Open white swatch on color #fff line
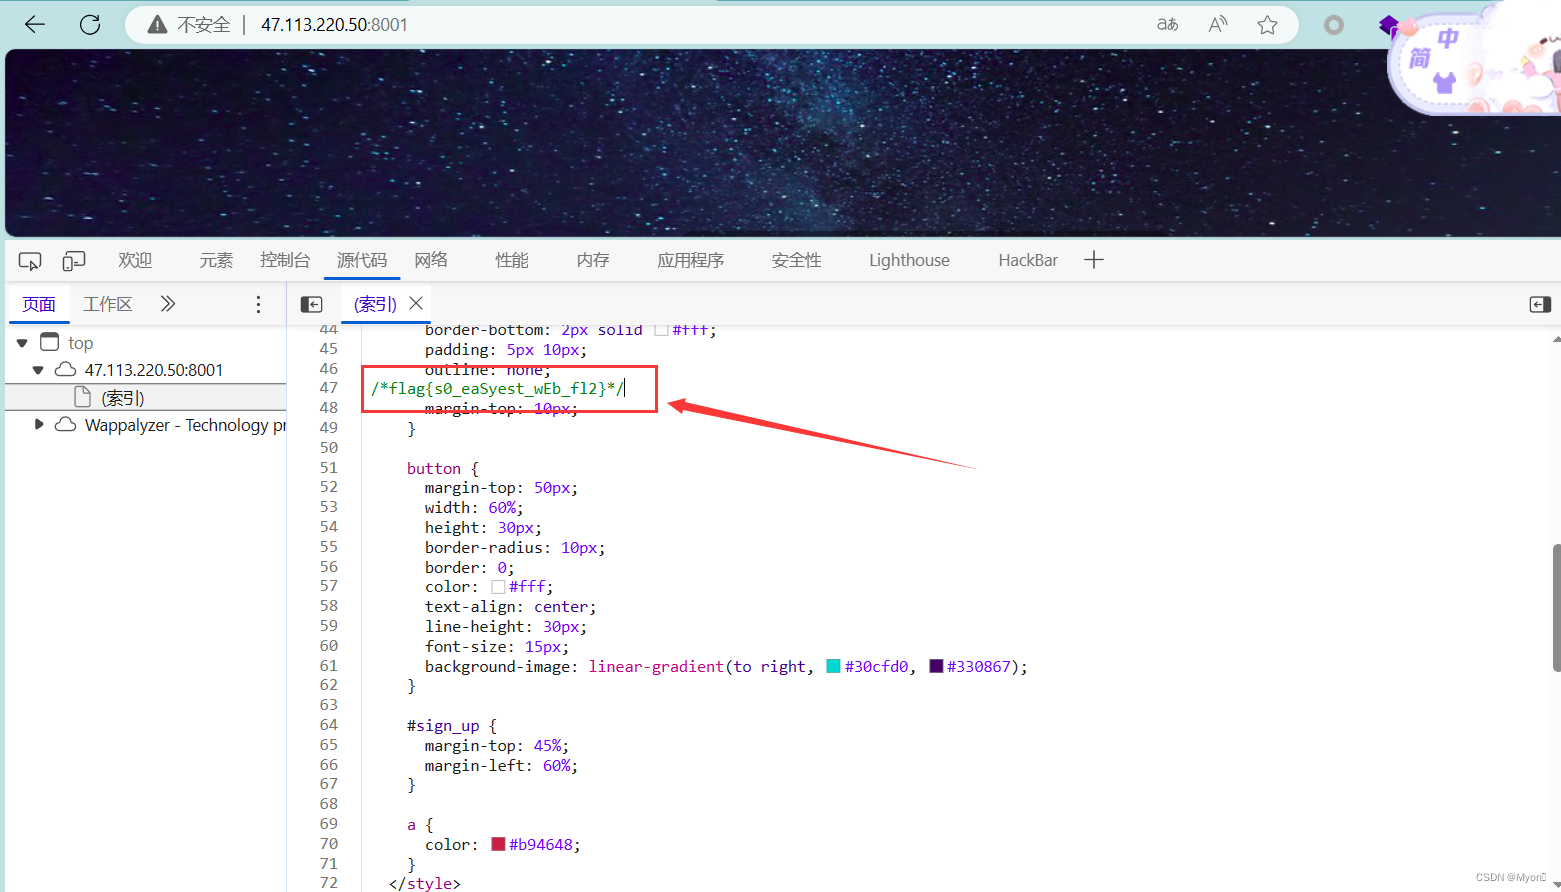The width and height of the screenshot is (1561, 892). click(x=498, y=587)
